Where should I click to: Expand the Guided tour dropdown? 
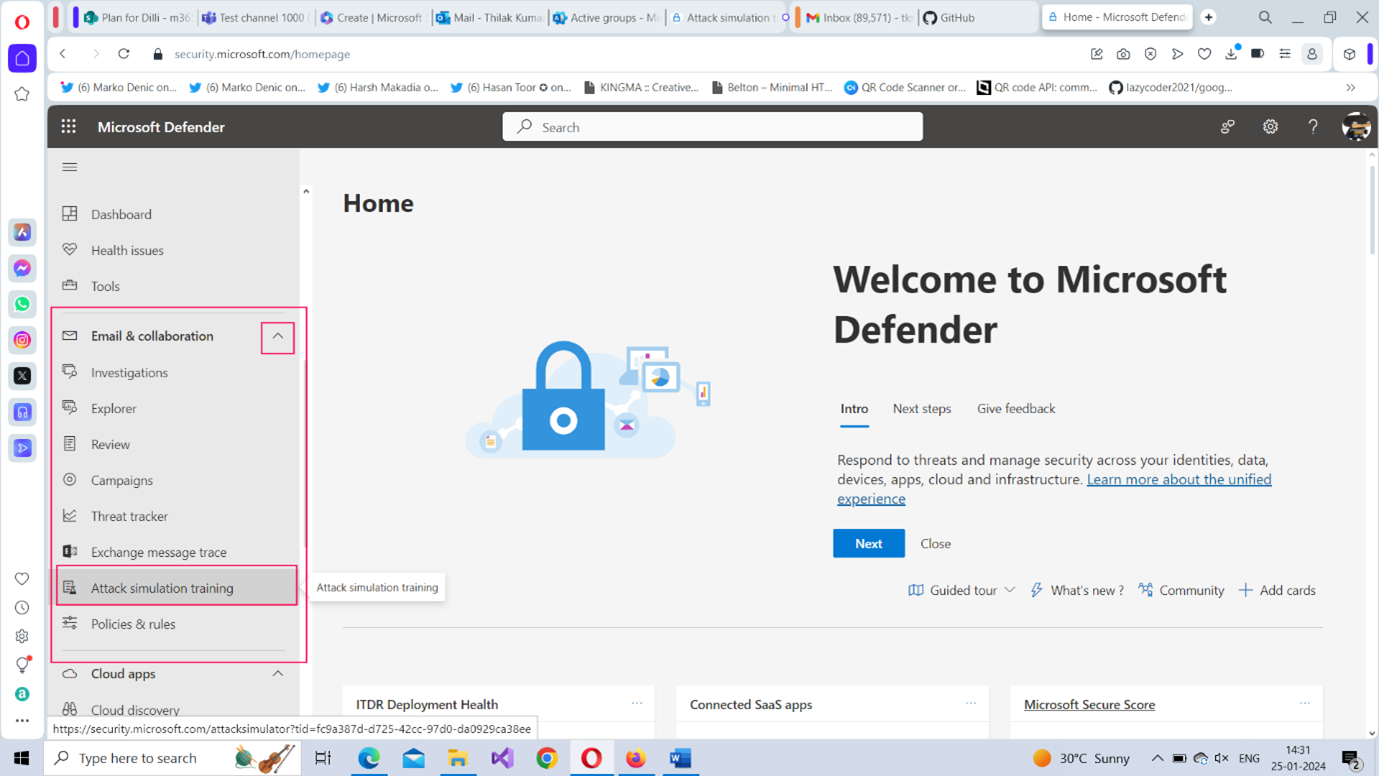tap(961, 591)
